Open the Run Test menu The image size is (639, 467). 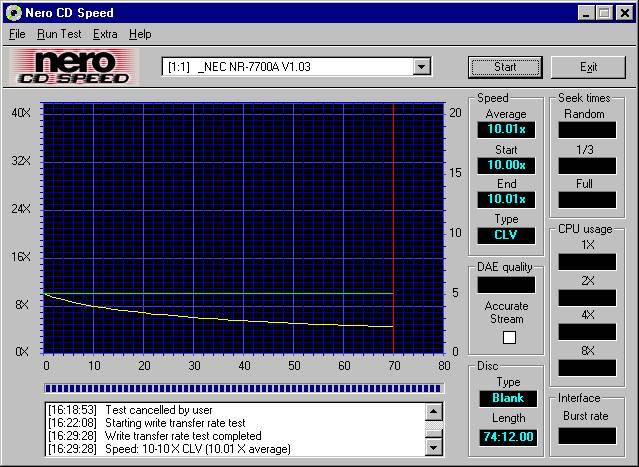[x=59, y=34]
